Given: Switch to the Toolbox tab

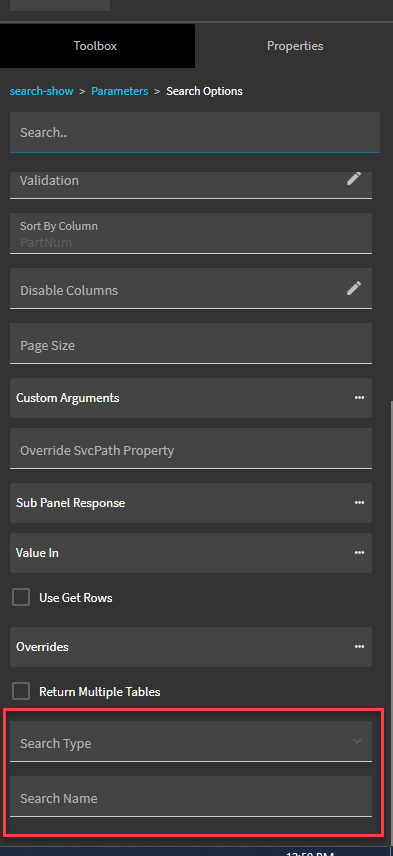Looking at the screenshot, I should click(97, 46).
